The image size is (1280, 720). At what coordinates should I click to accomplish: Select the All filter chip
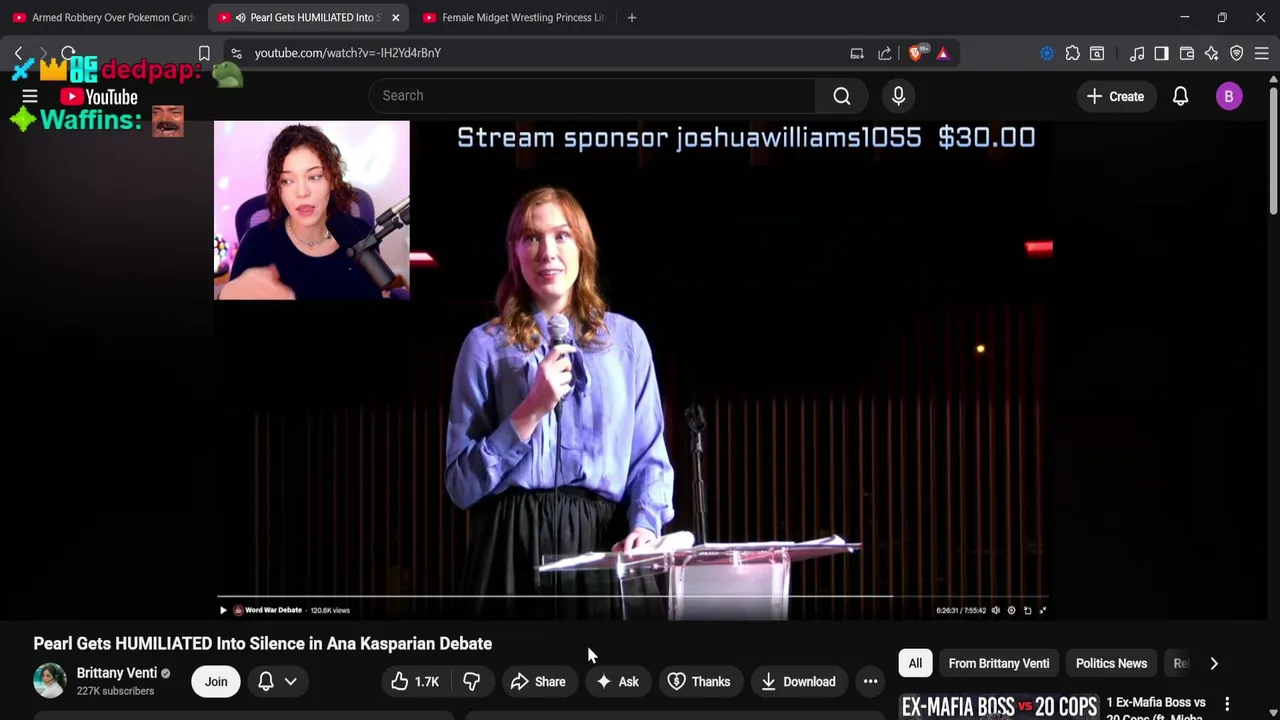click(915, 663)
